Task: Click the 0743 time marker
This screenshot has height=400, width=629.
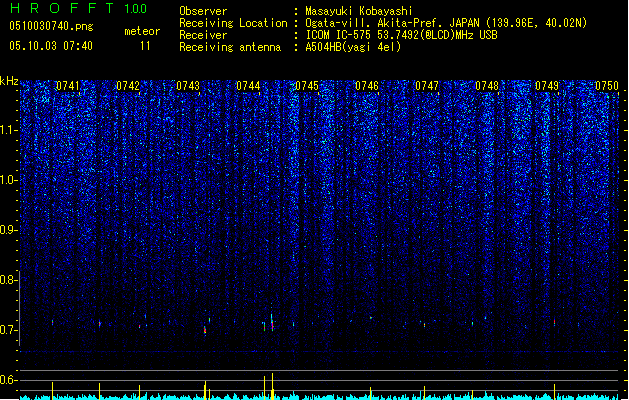Action: point(188,86)
